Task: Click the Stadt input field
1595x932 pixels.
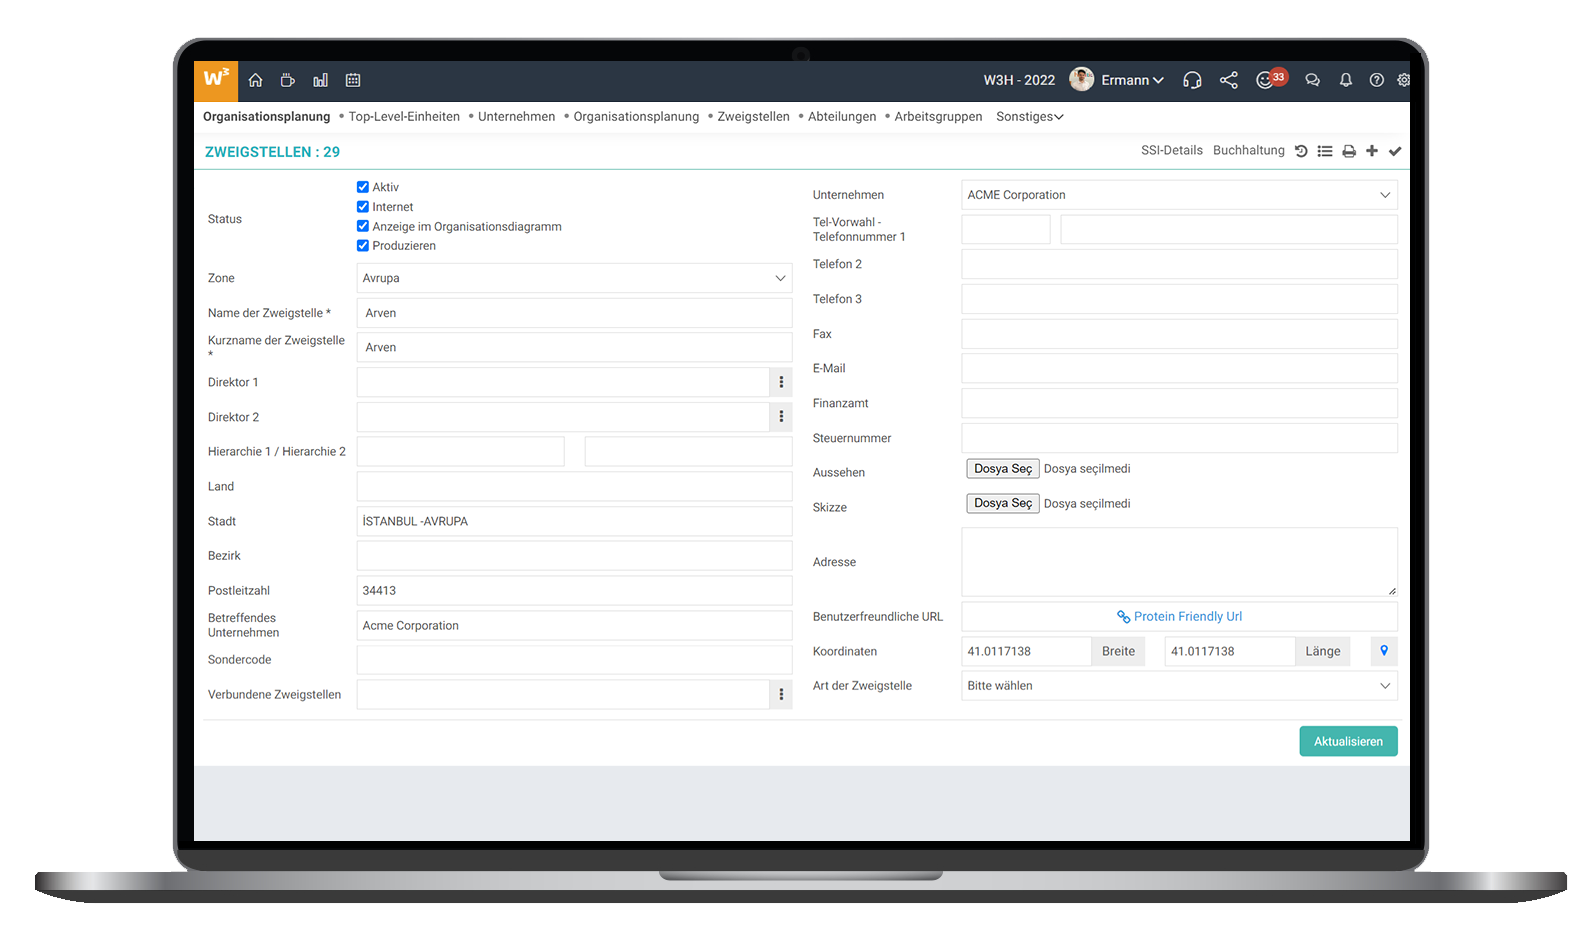Action: click(x=574, y=521)
